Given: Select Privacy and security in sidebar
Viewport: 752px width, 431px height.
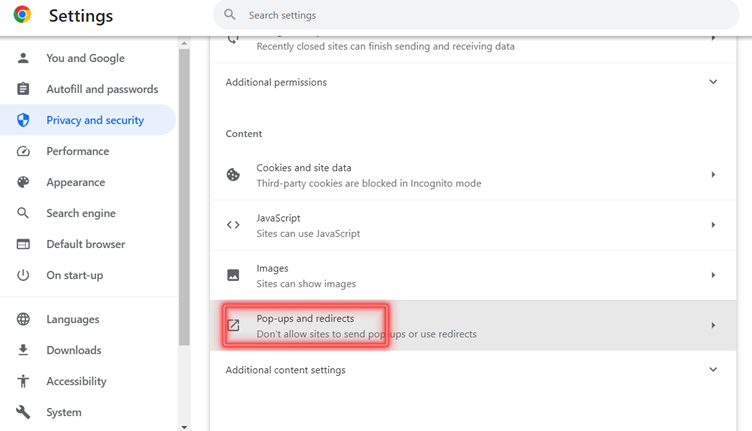Looking at the screenshot, I should tap(88, 120).
